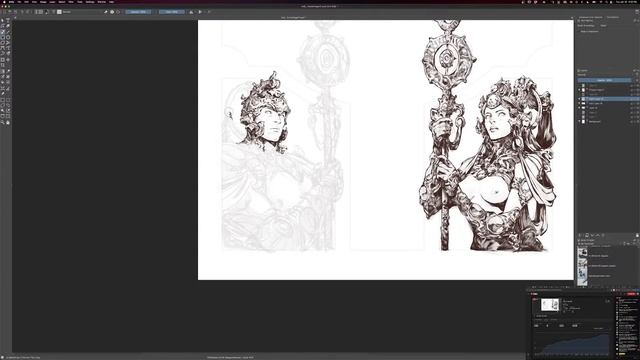Image resolution: width=640 pixels, height=360 pixels.
Task: Open the foreground/background color selector in toolbar
Action: tap(47, 12)
